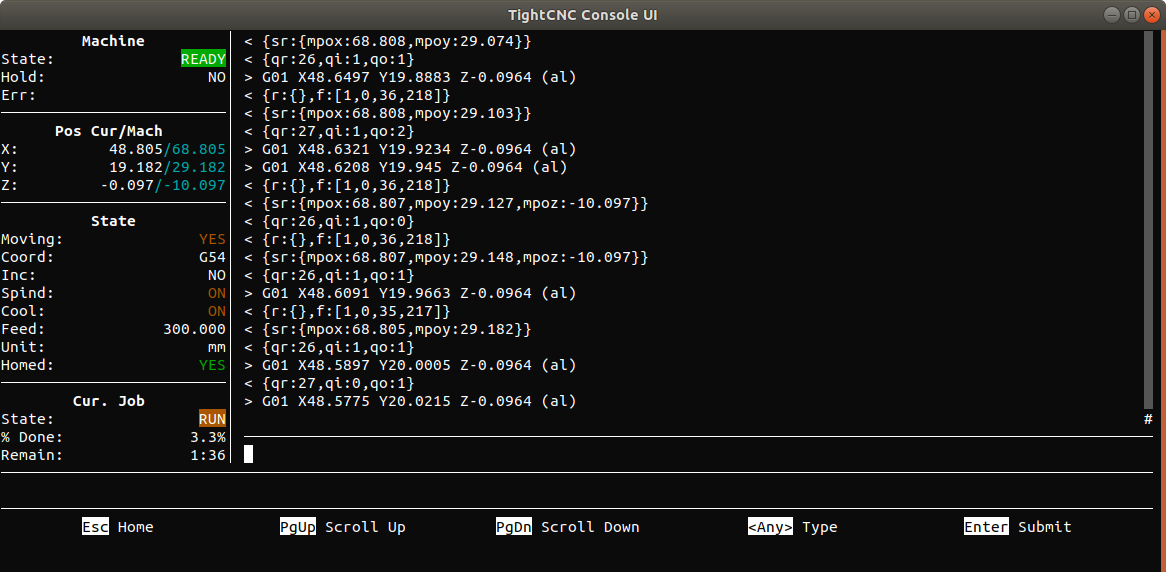Screen dimensions: 1166x572
Task: Click the Y position 19.182/29.182 value
Action: click(167, 167)
